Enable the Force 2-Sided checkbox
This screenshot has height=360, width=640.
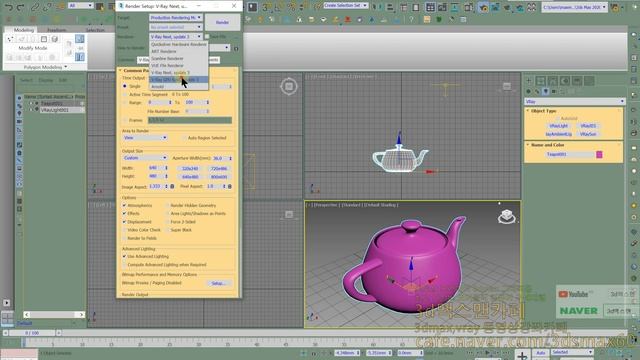coord(167,222)
